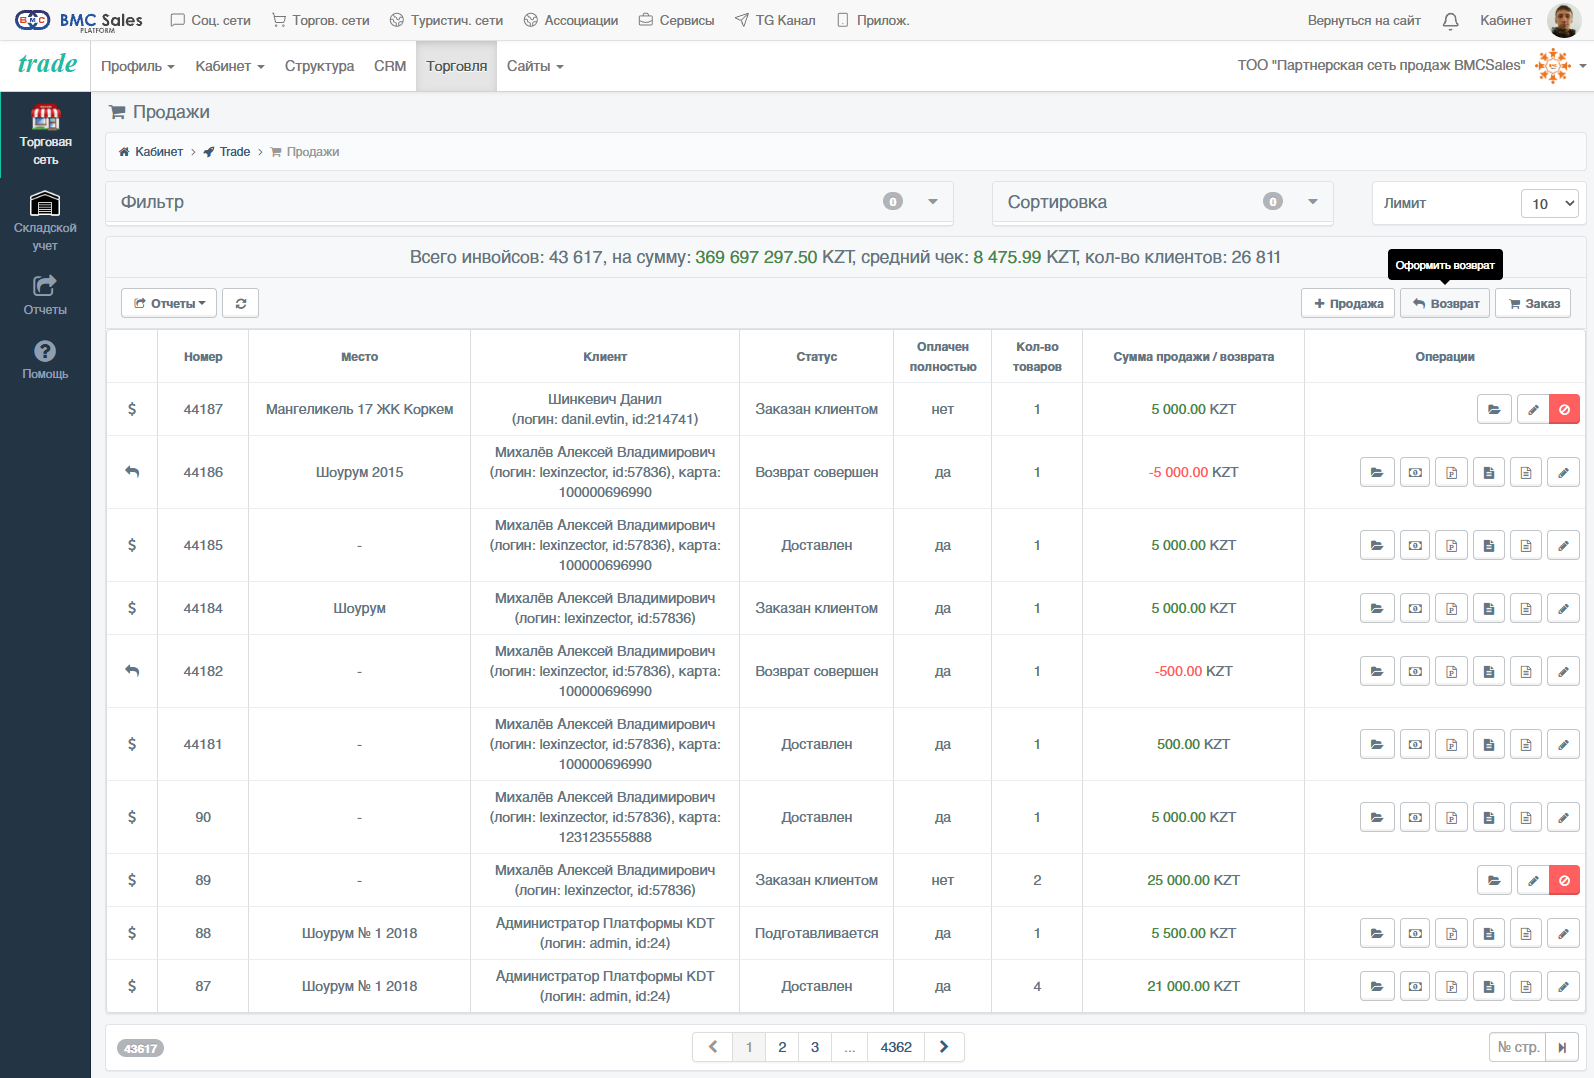Click the pencil edit icon for invoice 44184

click(1563, 608)
